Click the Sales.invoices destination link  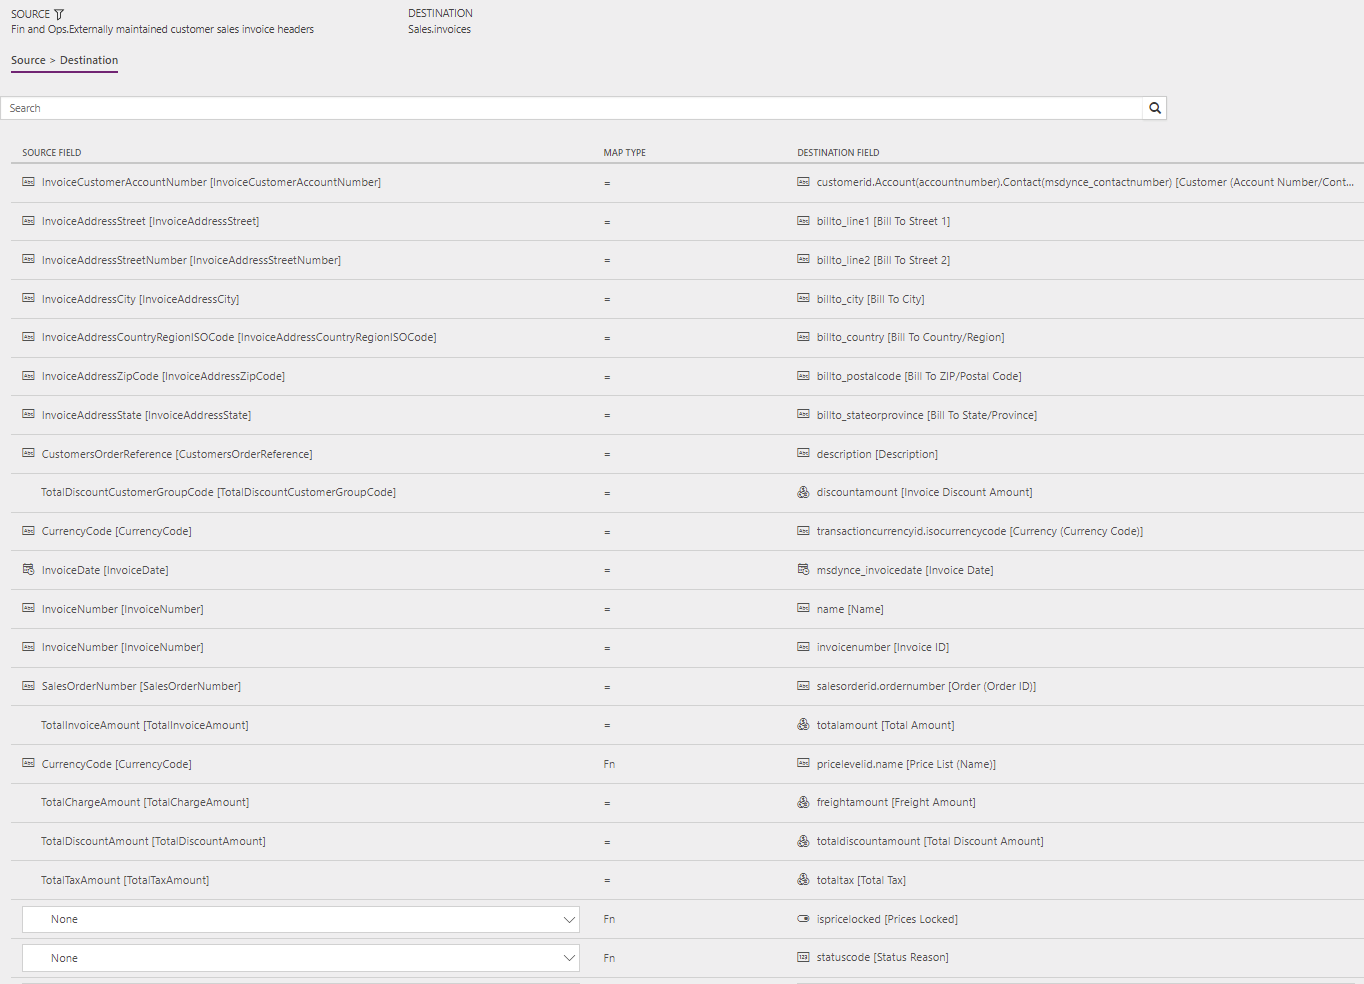[x=439, y=29]
